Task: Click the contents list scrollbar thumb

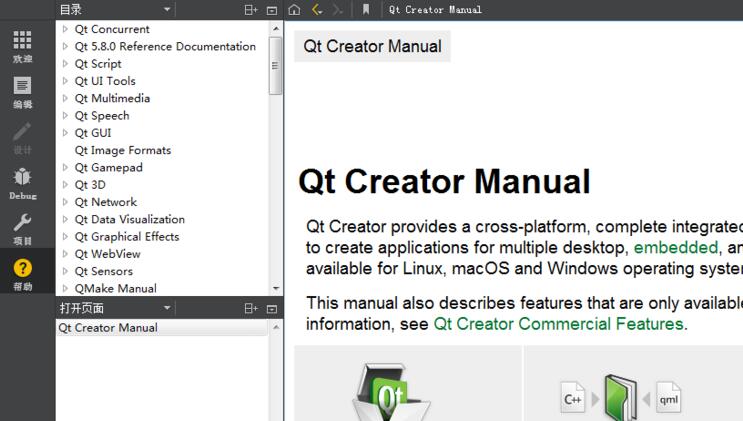Action: click(x=275, y=65)
